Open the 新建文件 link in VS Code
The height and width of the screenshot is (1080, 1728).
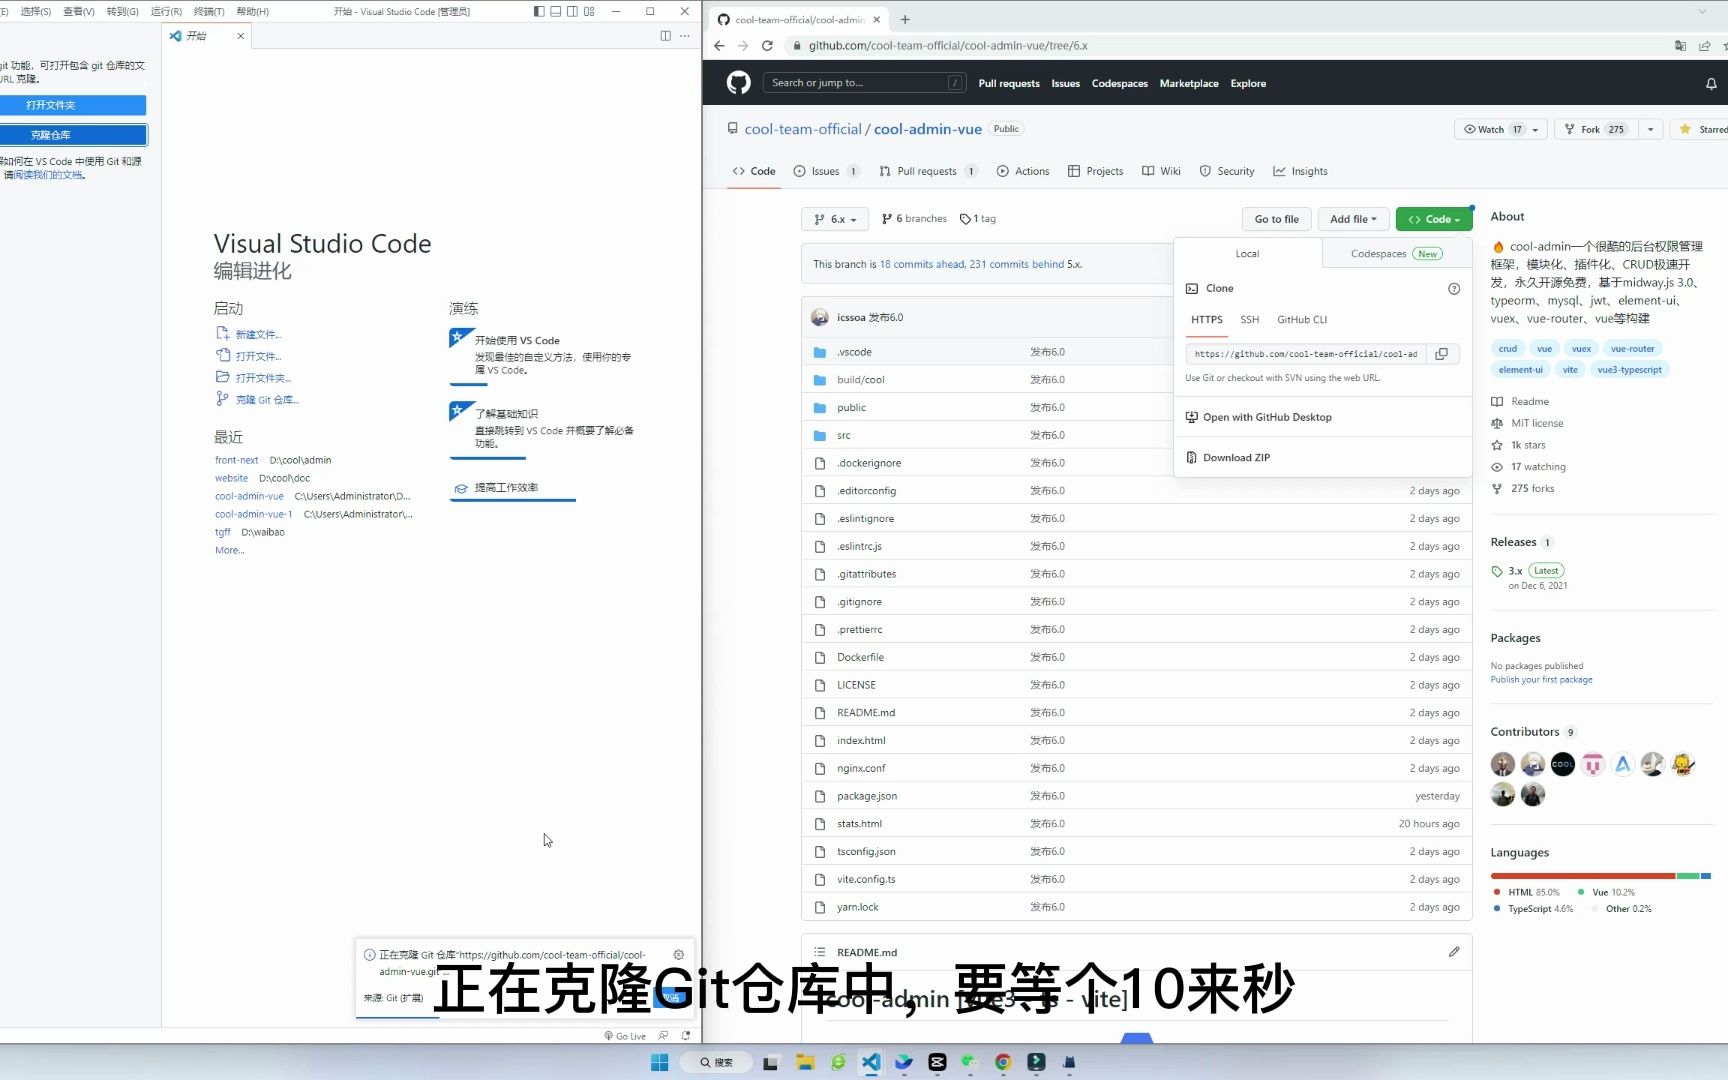pyautogui.click(x=258, y=335)
